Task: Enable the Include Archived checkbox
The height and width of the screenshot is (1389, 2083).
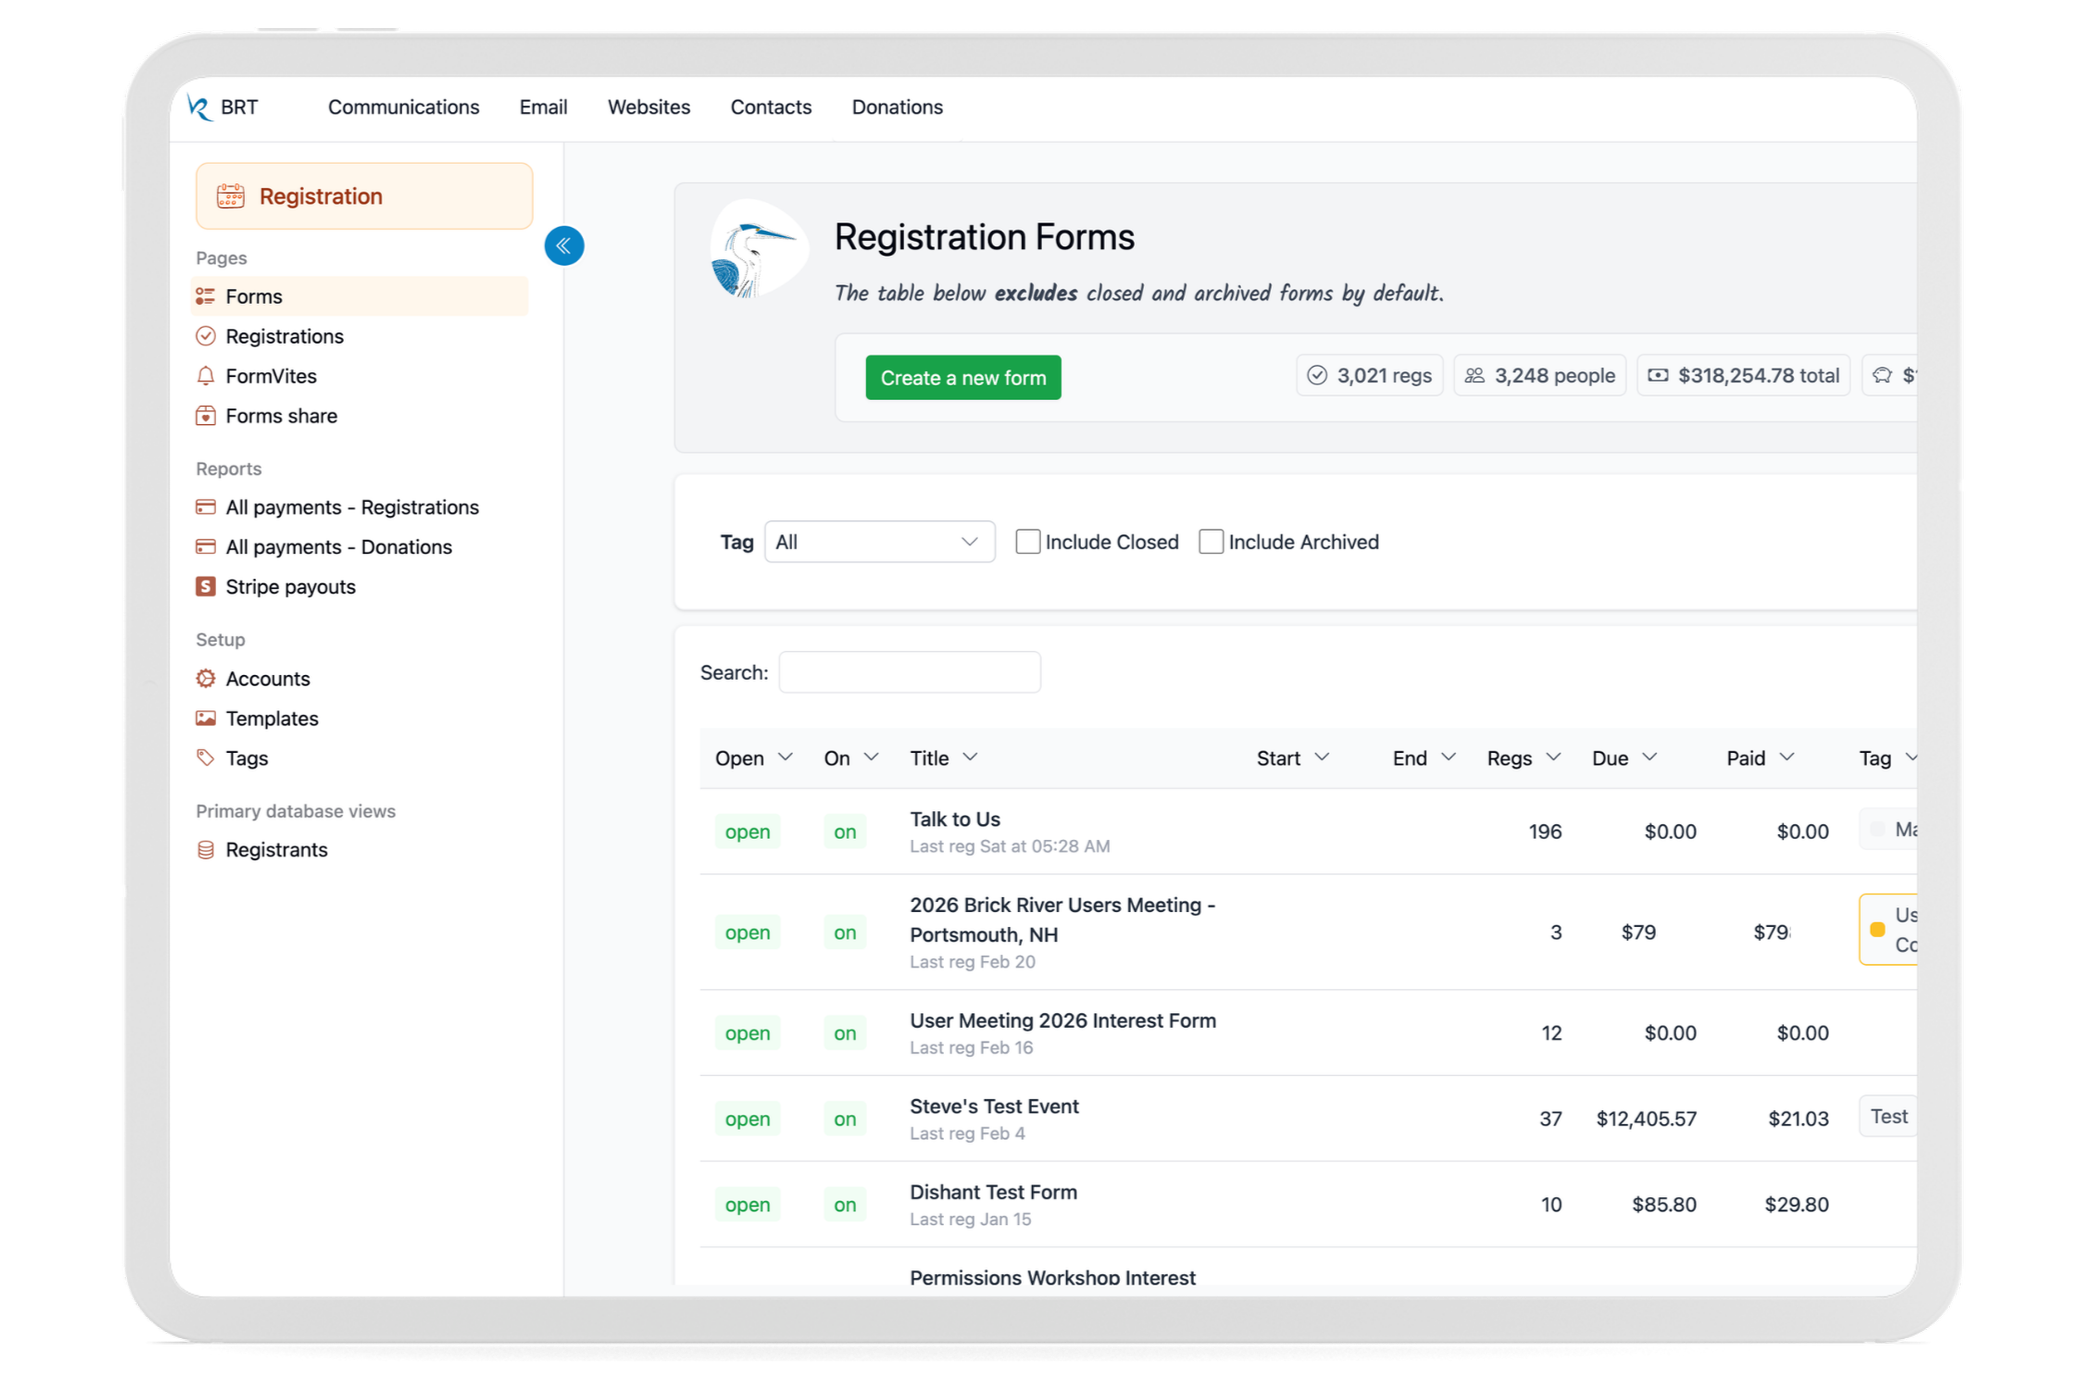Action: (1210, 542)
